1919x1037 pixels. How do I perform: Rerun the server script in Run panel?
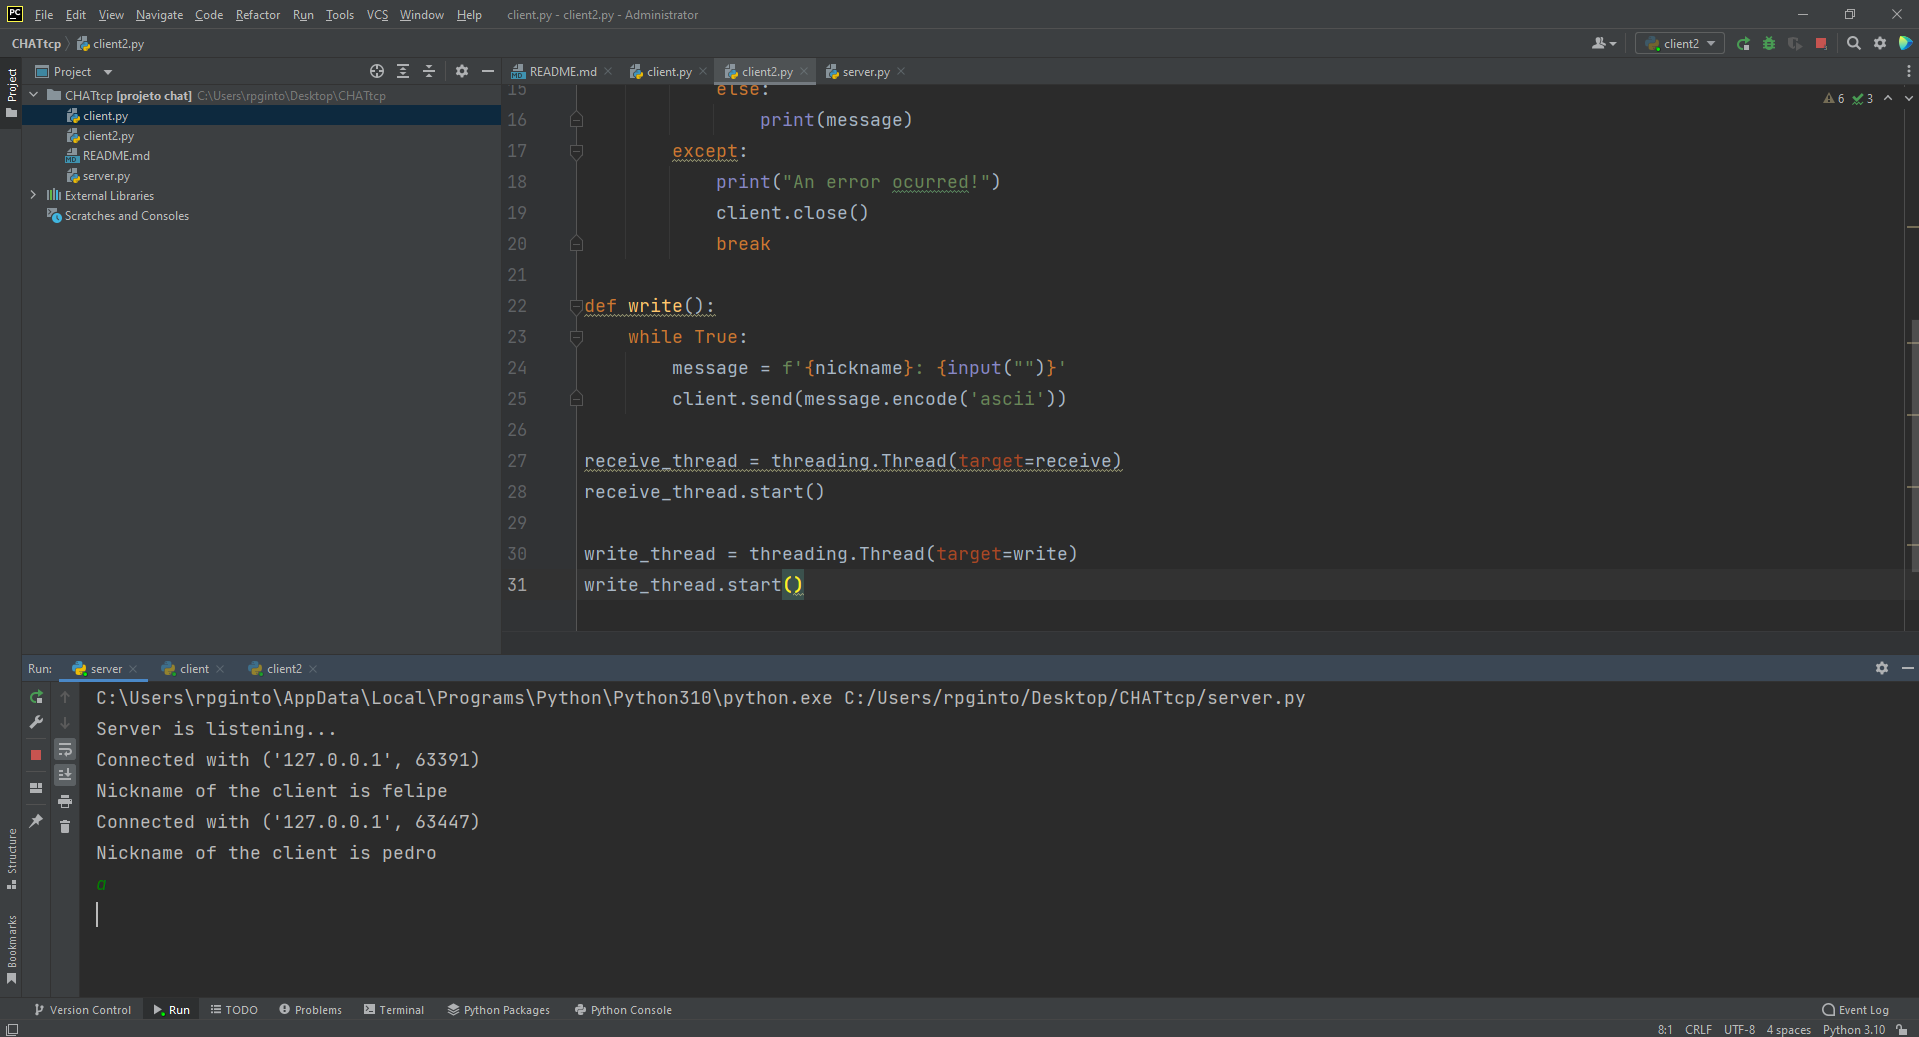36,697
